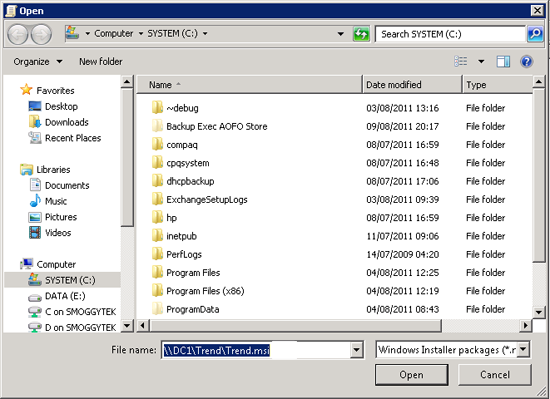Click the Favorites star icon
The image size is (550, 399).
coord(26,90)
